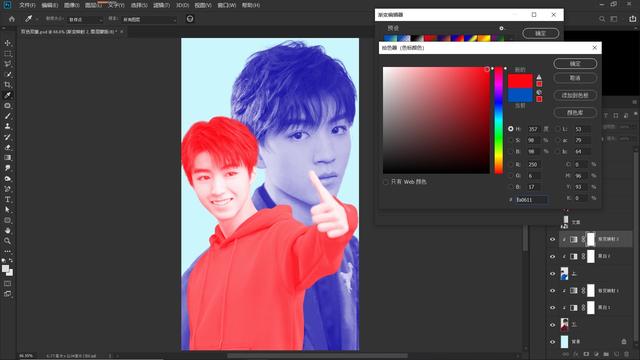Select the Crop tool

point(7,84)
